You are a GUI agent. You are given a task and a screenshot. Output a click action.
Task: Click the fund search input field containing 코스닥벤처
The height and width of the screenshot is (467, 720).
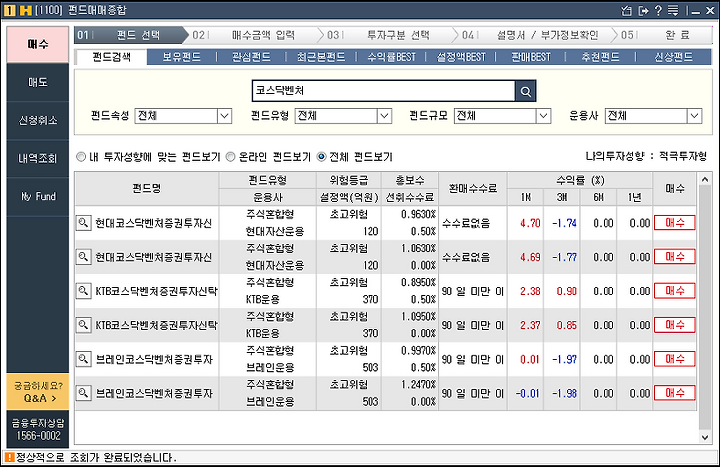[x=383, y=91]
